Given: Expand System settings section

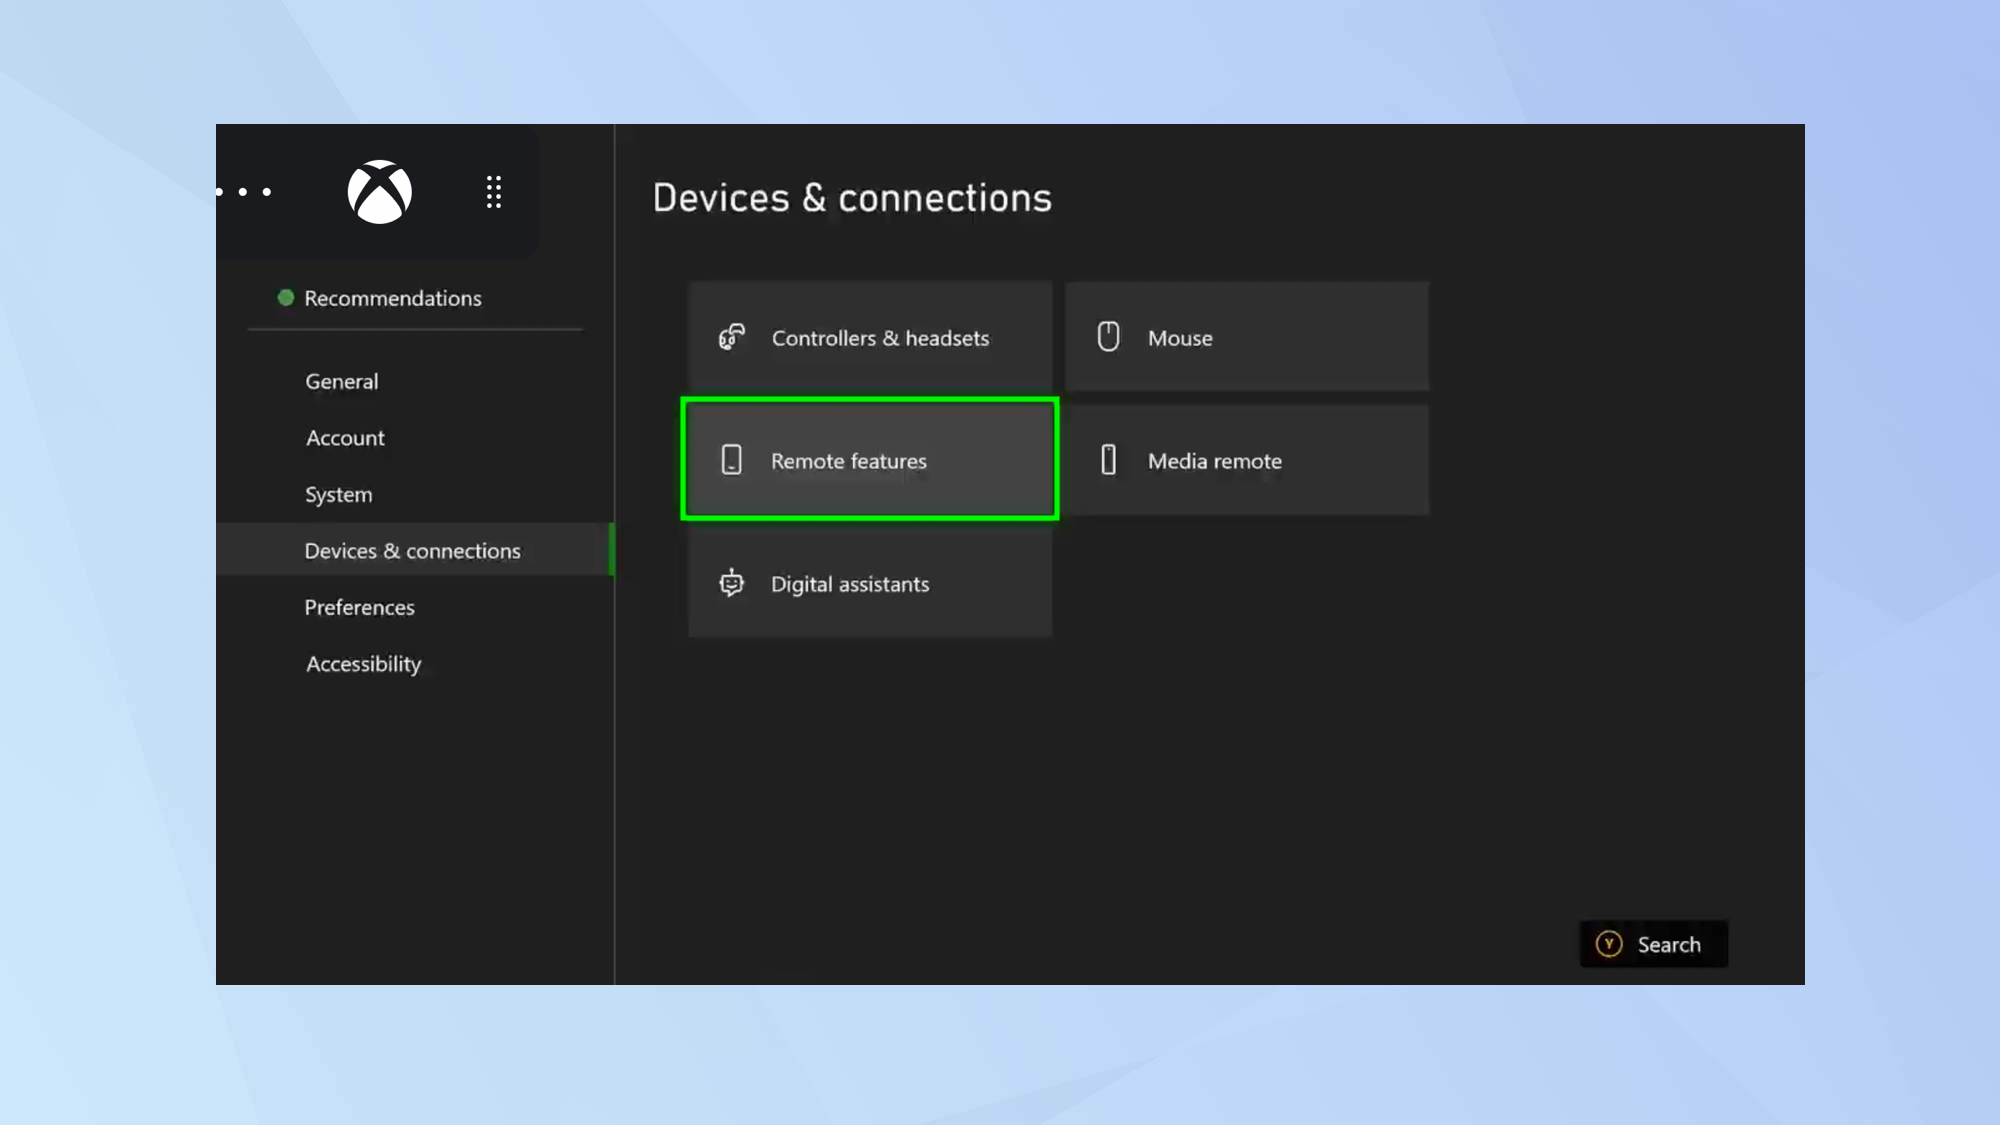Looking at the screenshot, I should [338, 493].
